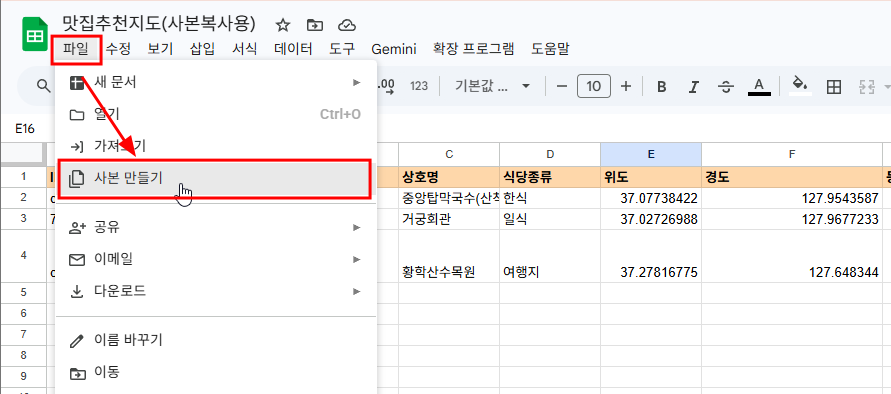Choose 이름 바꾸기 in the file menu
The height and width of the screenshot is (394, 891).
pyautogui.click(x=216, y=341)
